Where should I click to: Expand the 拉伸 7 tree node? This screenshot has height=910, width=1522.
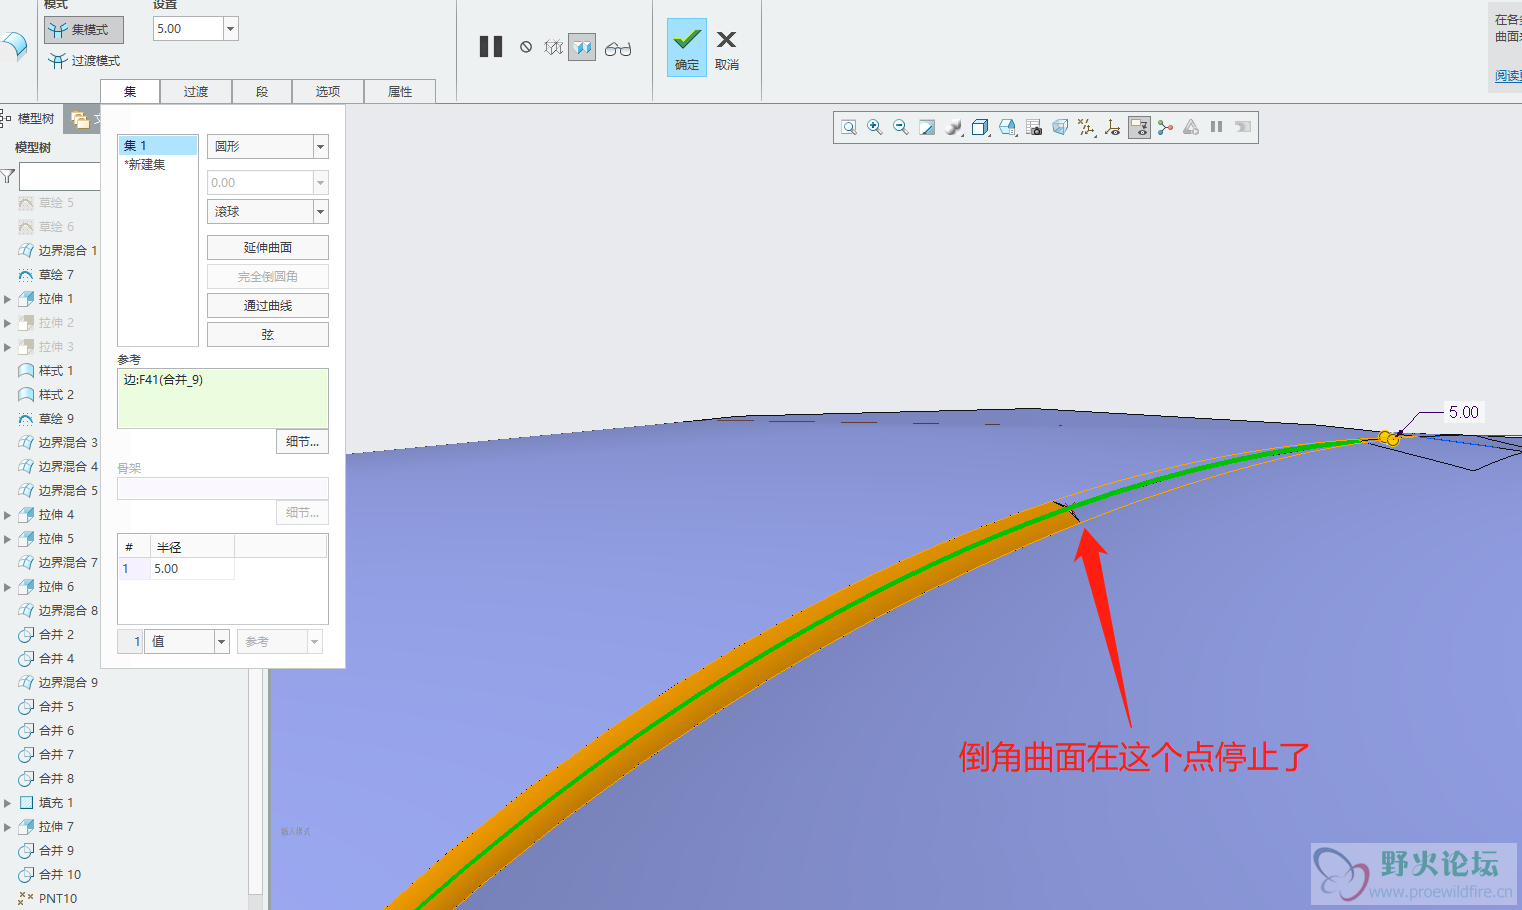click(8, 827)
